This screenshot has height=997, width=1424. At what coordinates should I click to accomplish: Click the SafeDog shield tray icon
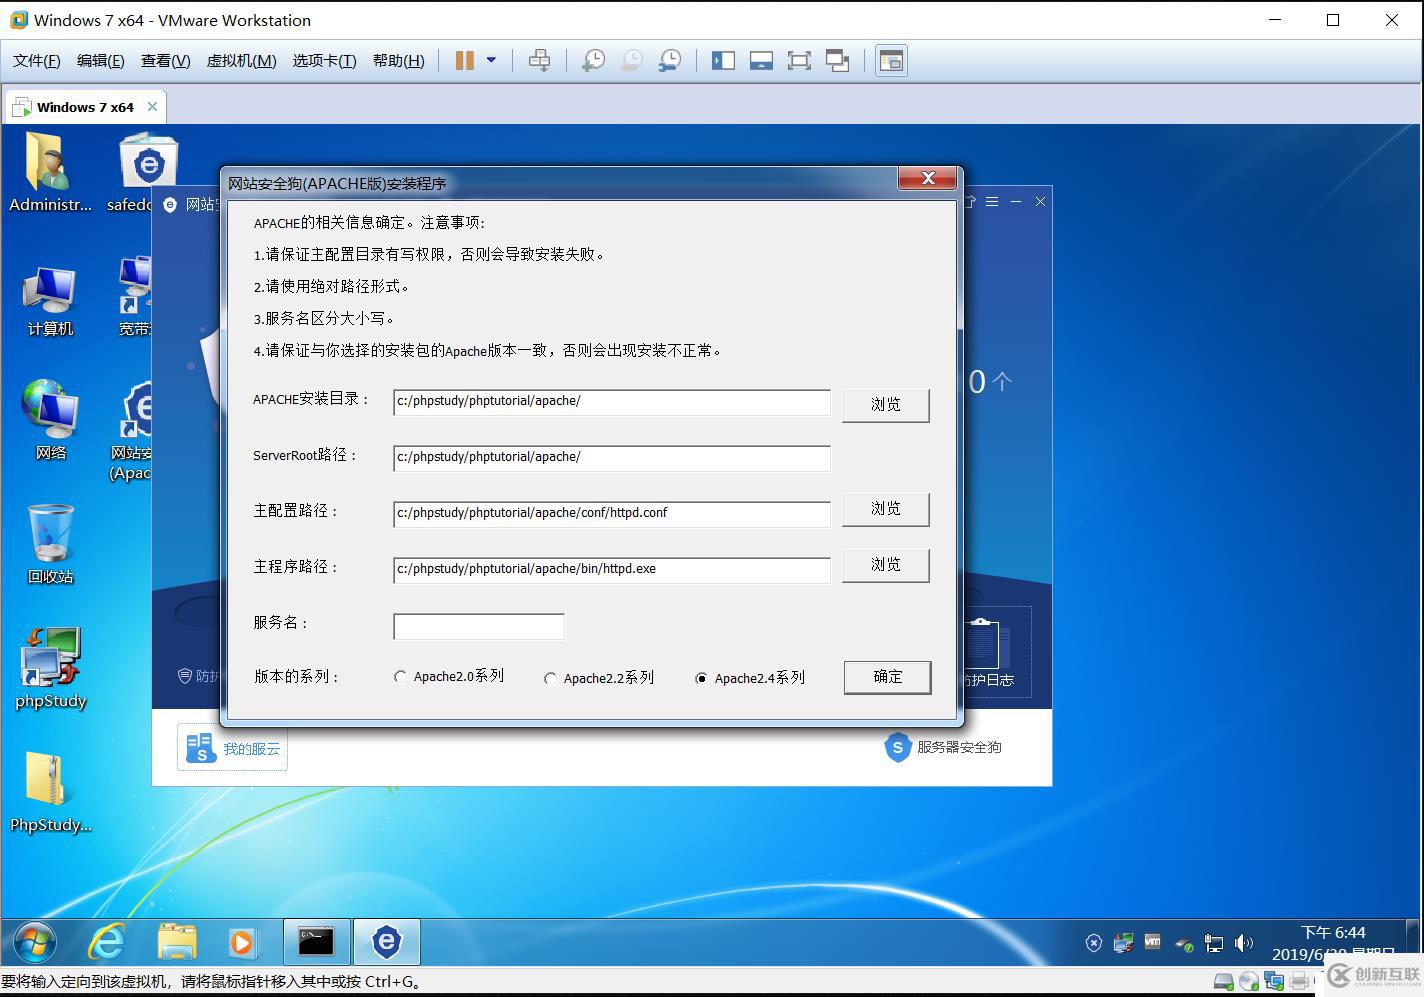(x=1094, y=942)
